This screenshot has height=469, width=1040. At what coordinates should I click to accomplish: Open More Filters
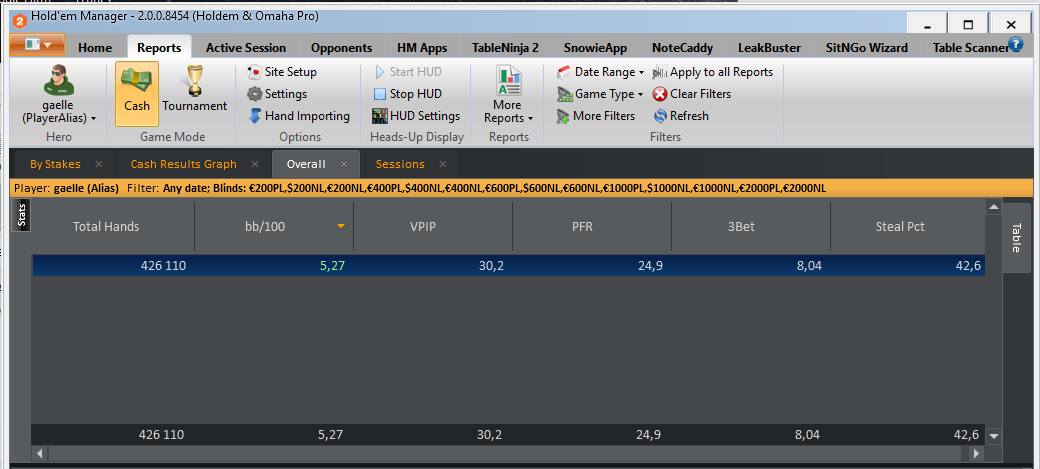pos(596,115)
